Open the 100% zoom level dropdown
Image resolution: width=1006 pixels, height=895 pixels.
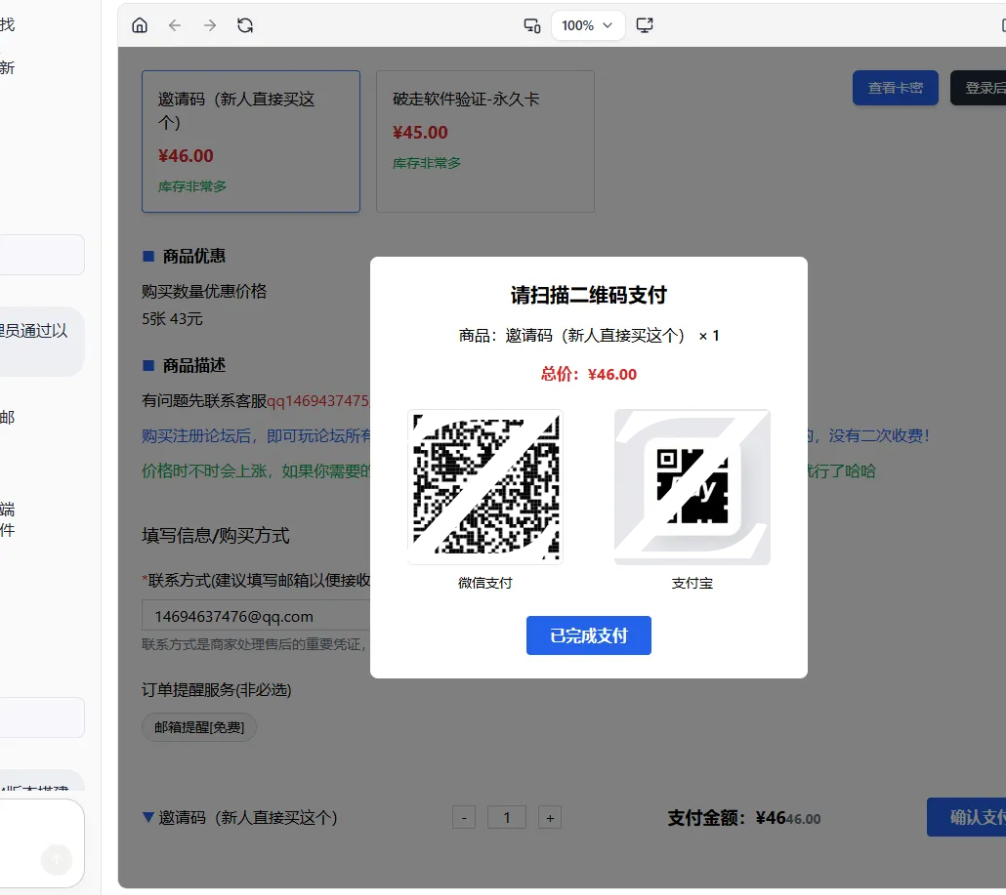588,26
